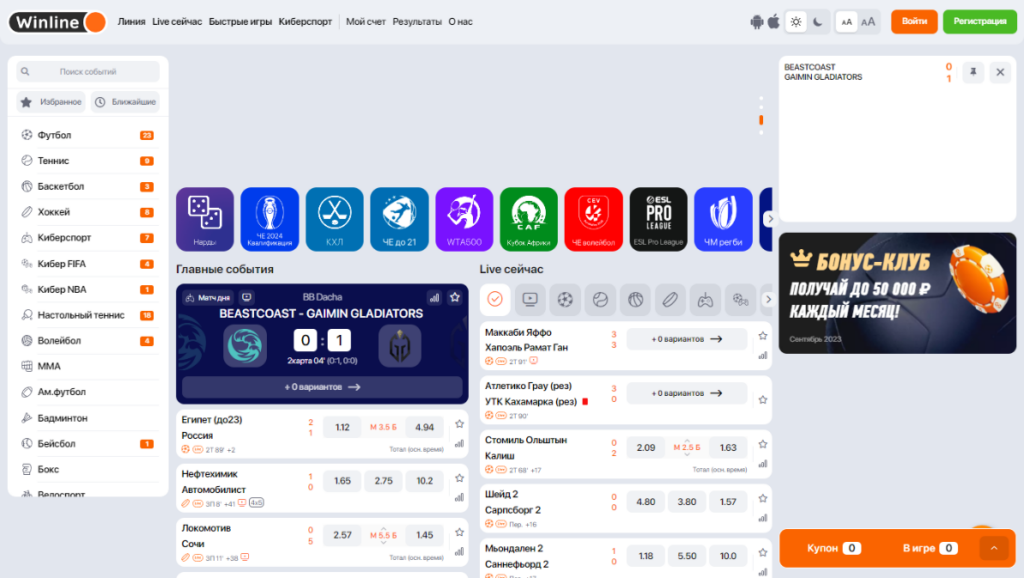Open the Live сейчас menu

[177, 22]
